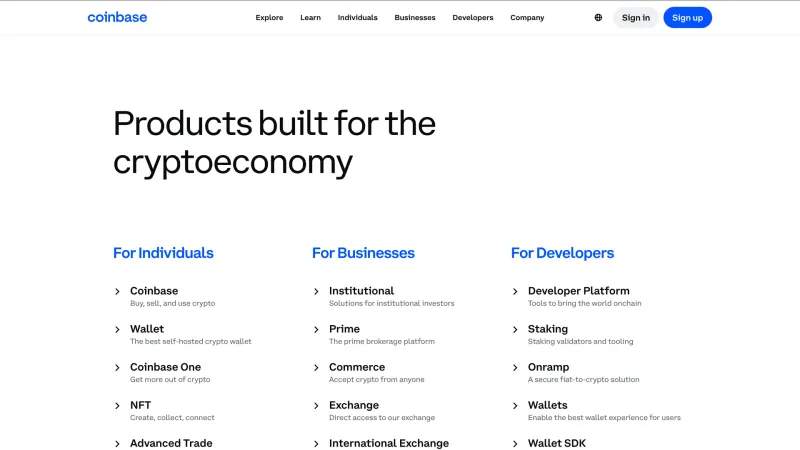This screenshot has width=800, height=450.
Task: Click 'Get more out of crypto' text
Action: (170, 380)
